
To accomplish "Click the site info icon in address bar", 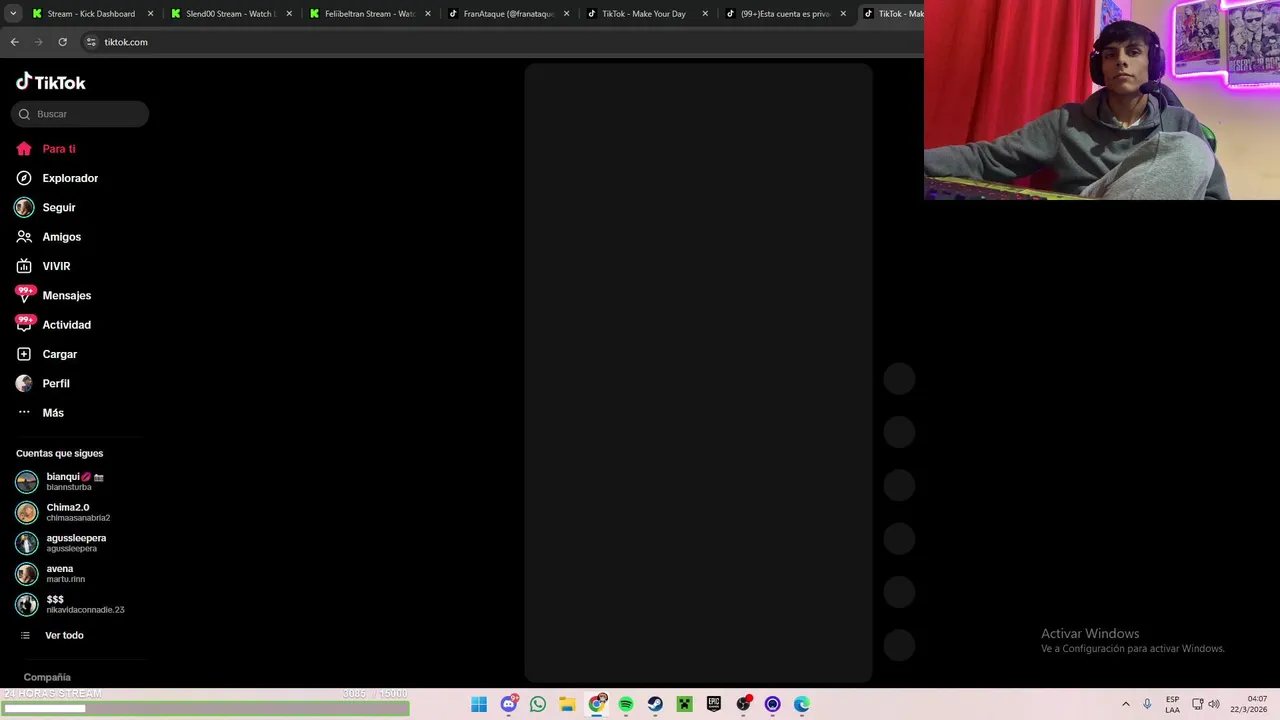I will tap(91, 42).
